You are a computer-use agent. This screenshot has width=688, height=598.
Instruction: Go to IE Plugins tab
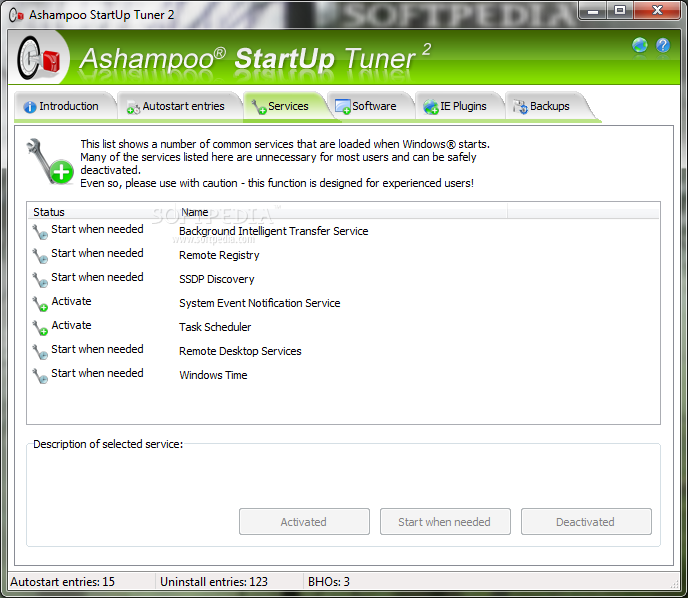coord(459,106)
